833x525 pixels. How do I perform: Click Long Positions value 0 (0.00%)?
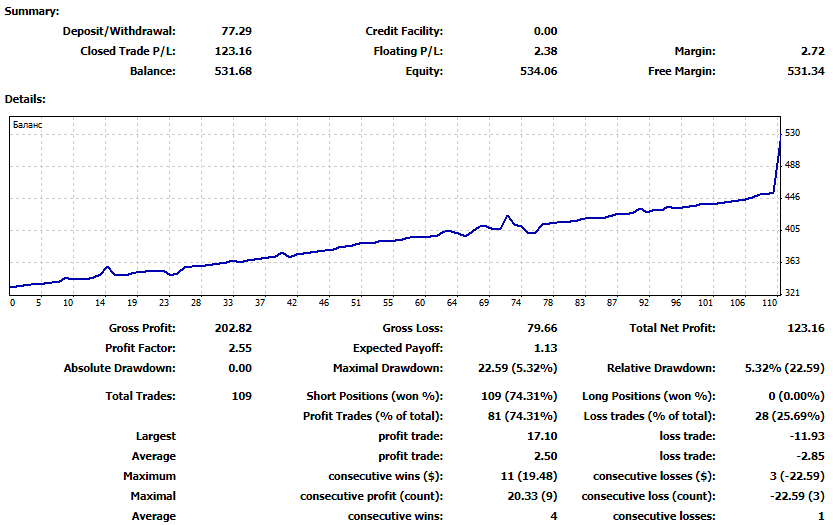(796, 396)
